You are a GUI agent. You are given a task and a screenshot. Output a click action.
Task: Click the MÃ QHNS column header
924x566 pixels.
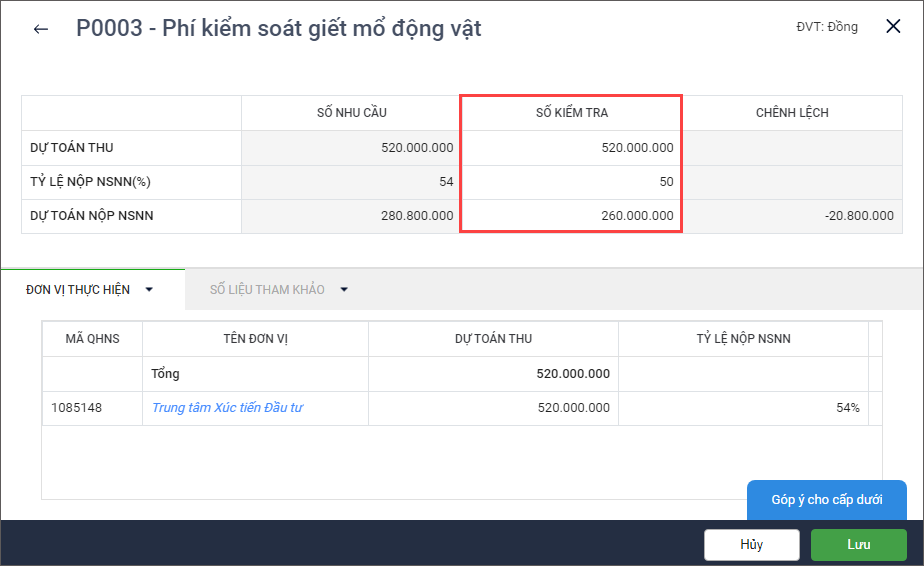tap(92, 339)
